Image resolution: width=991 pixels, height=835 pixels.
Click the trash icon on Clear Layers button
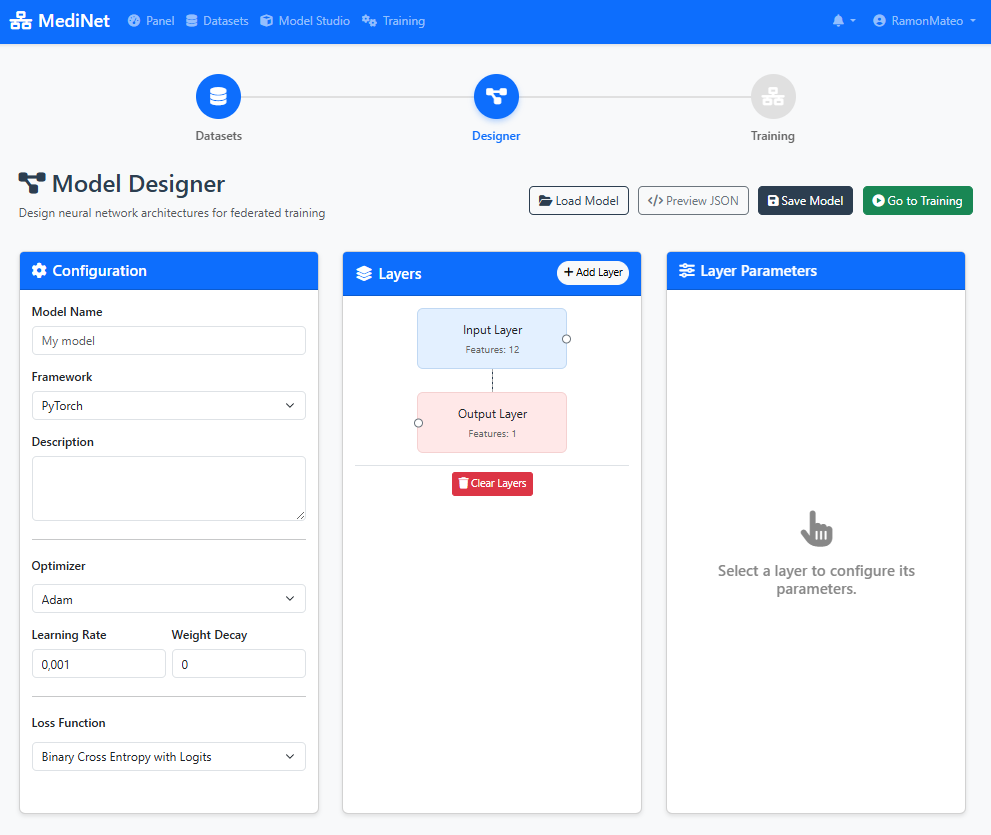click(x=464, y=483)
